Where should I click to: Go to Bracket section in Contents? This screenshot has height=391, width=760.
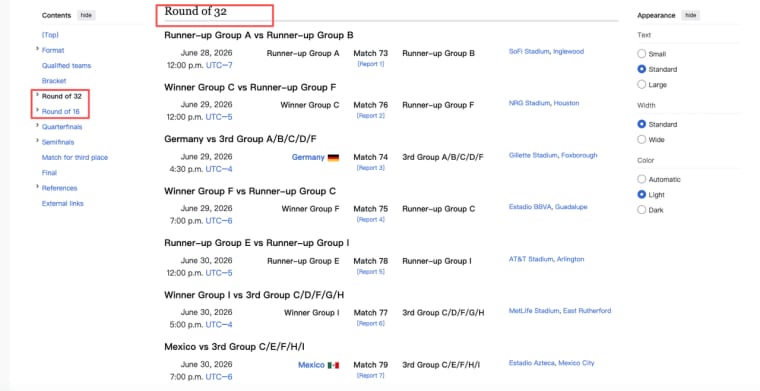click(x=54, y=81)
